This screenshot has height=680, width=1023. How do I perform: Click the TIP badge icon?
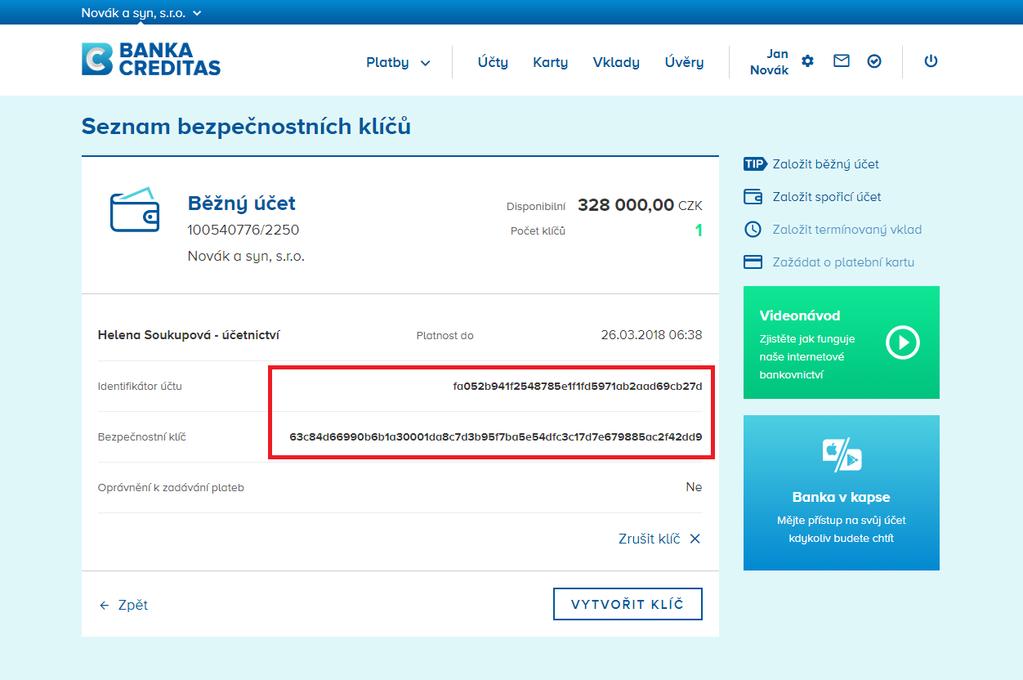click(x=755, y=164)
